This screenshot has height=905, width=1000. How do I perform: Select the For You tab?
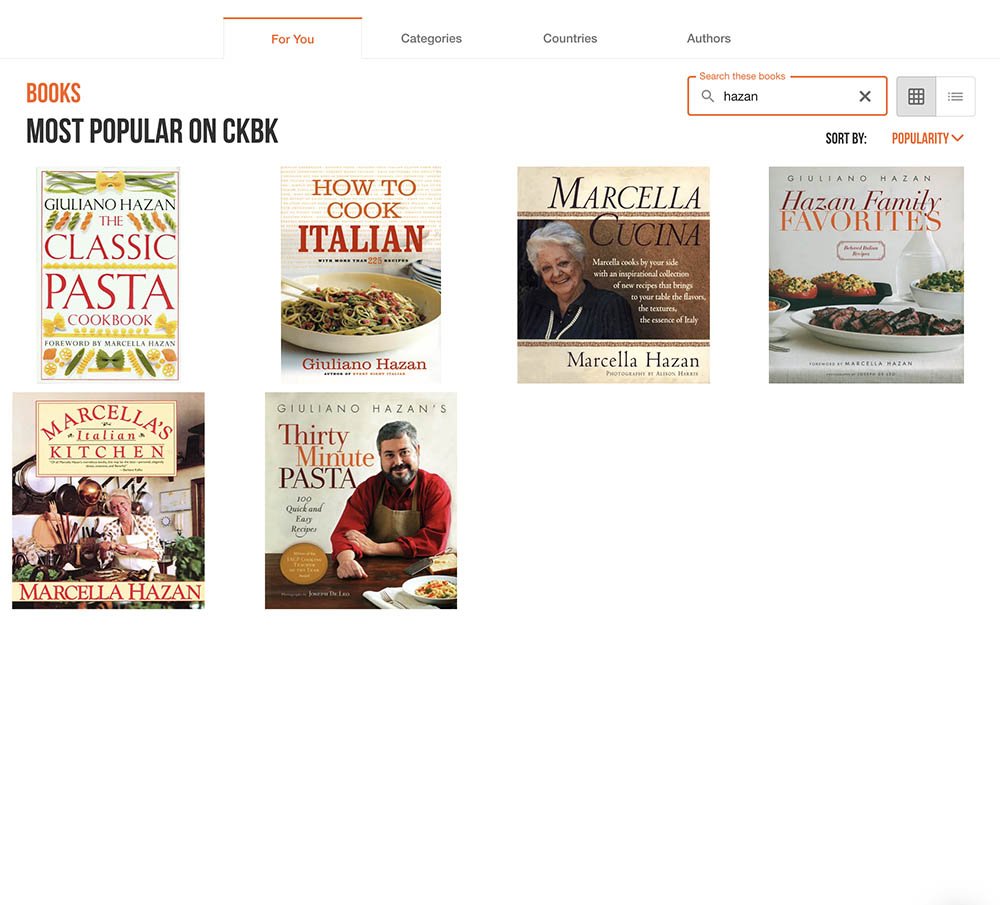(293, 39)
